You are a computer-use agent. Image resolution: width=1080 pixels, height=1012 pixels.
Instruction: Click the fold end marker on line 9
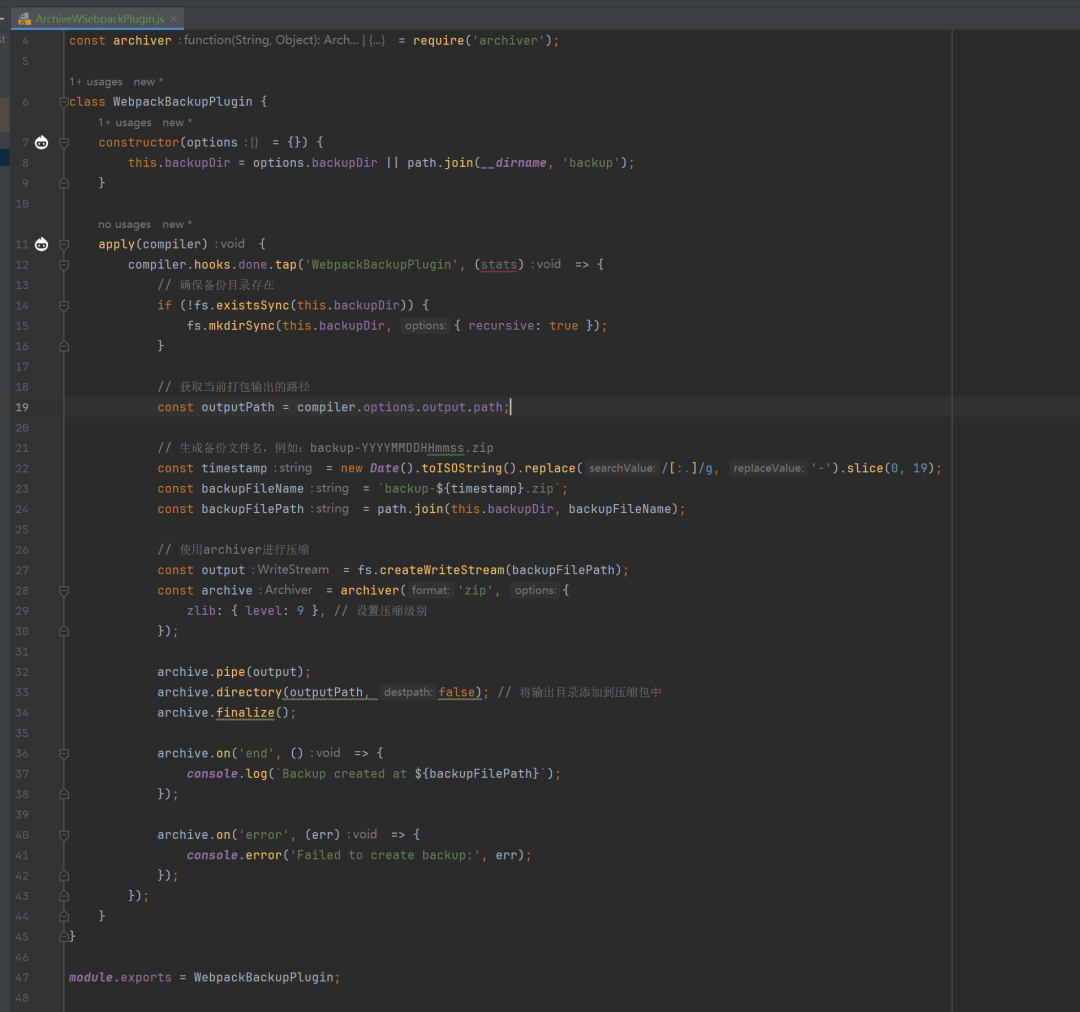[x=64, y=183]
